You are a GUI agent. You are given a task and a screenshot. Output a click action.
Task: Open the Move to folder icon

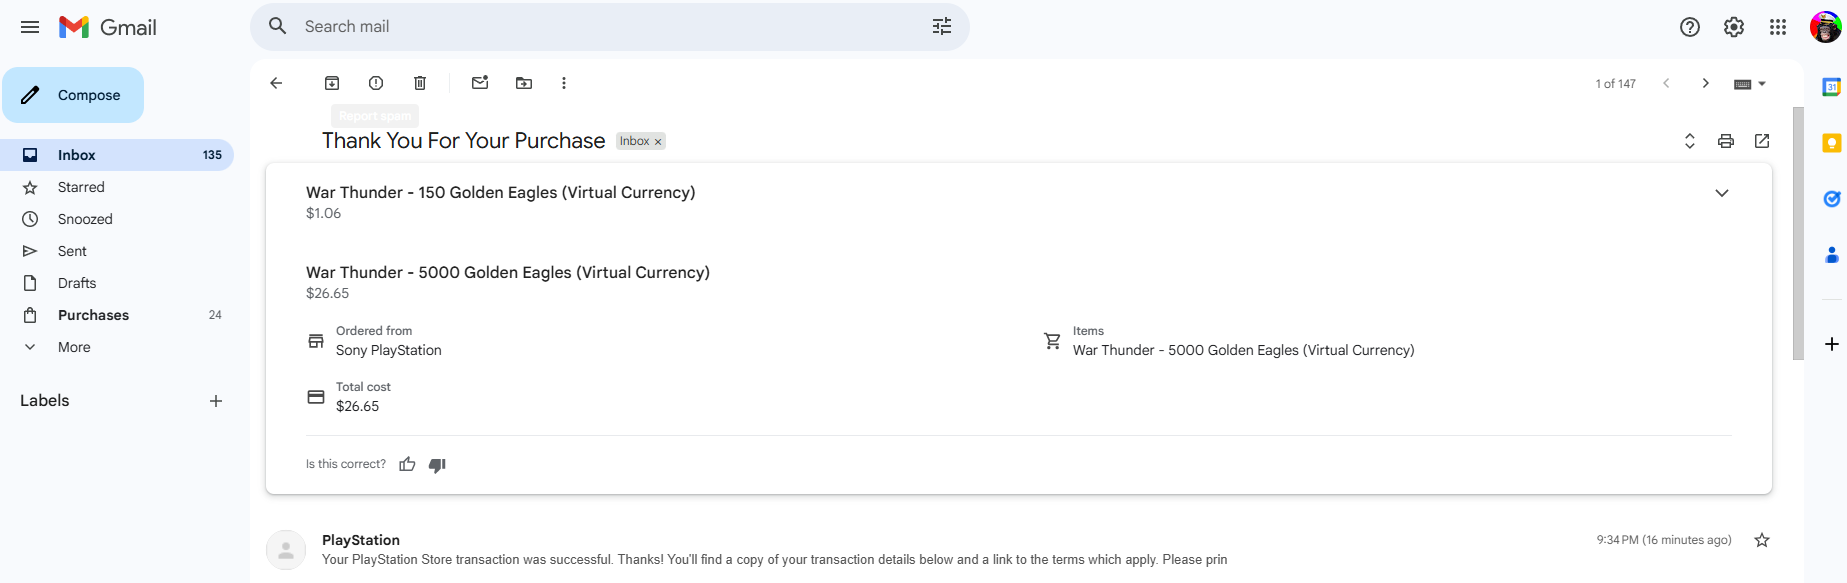click(524, 83)
